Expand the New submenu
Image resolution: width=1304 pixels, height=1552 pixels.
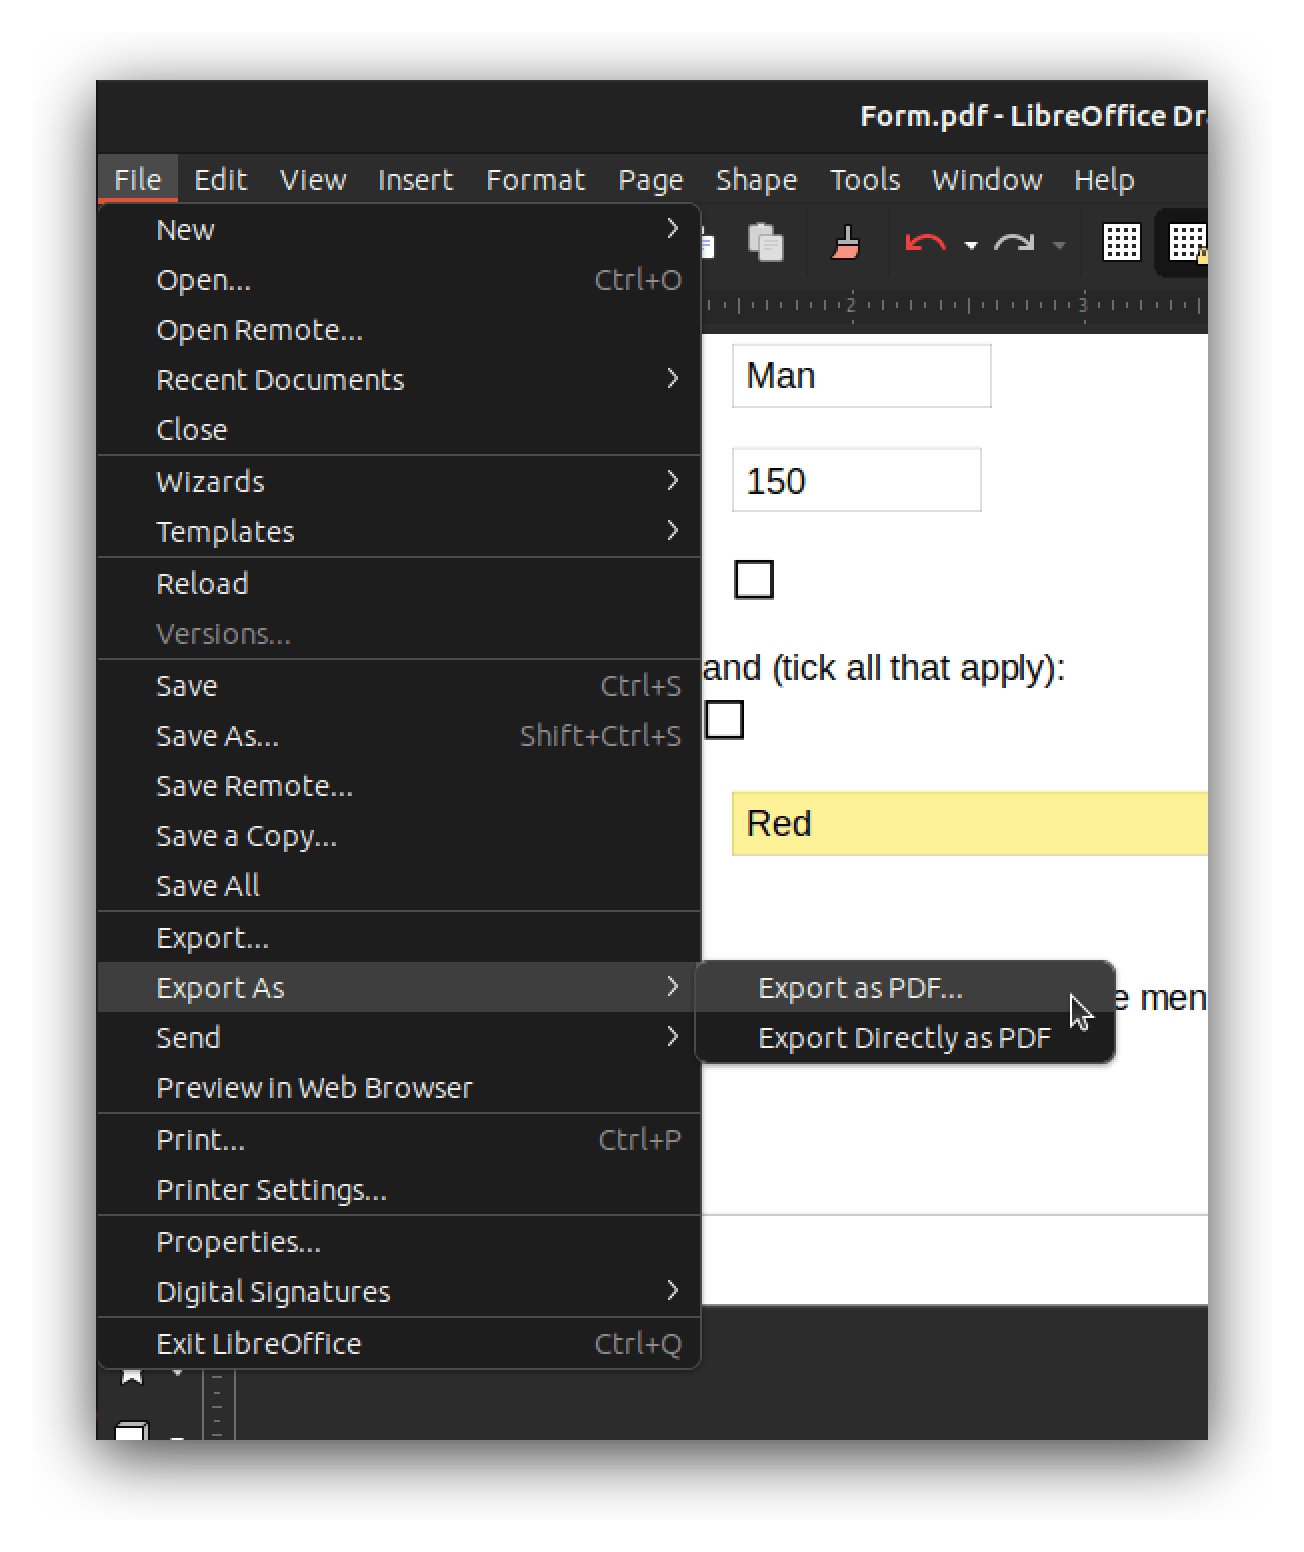click(399, 230)
